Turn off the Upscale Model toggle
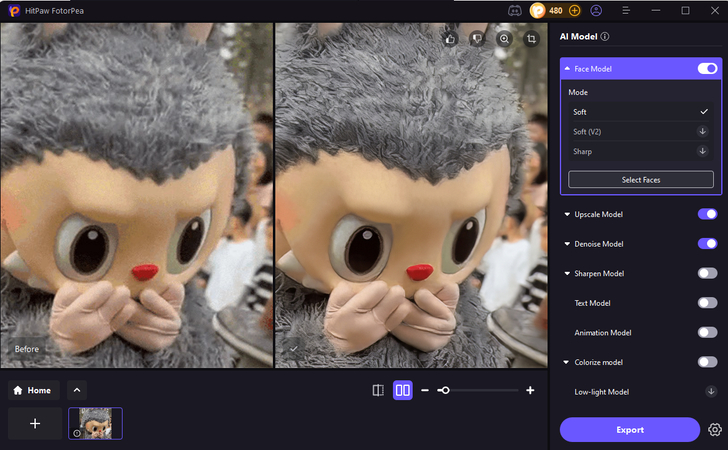This screenshot has height=450, width=728. pyautogui.click(x=707, y=214)
